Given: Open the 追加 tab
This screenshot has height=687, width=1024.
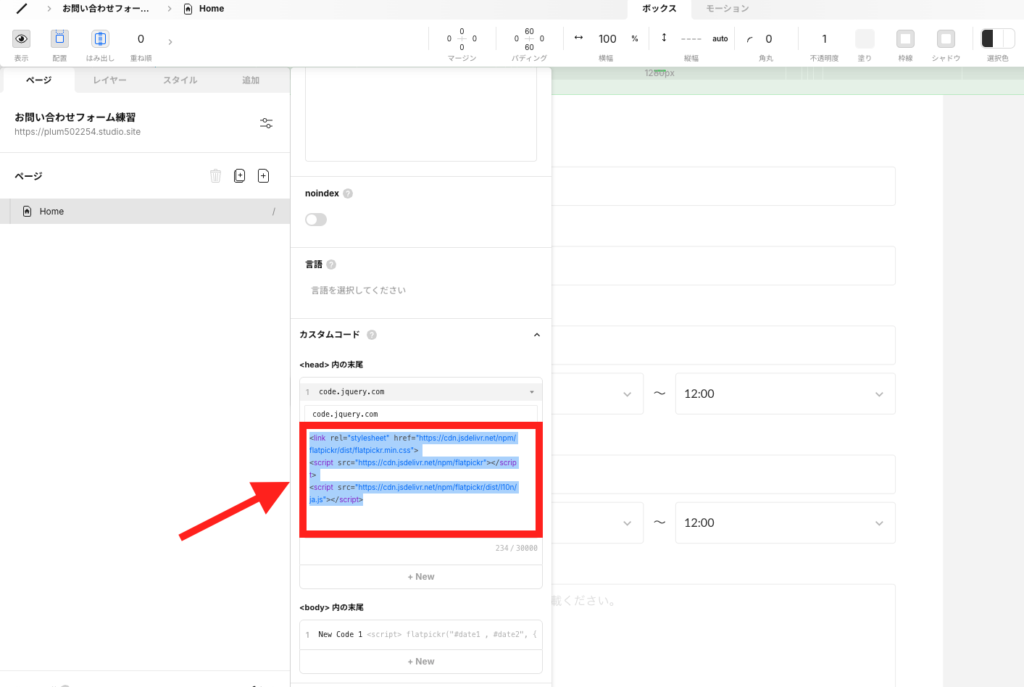Looking at the screenshot, I should [x=251, y=80].
